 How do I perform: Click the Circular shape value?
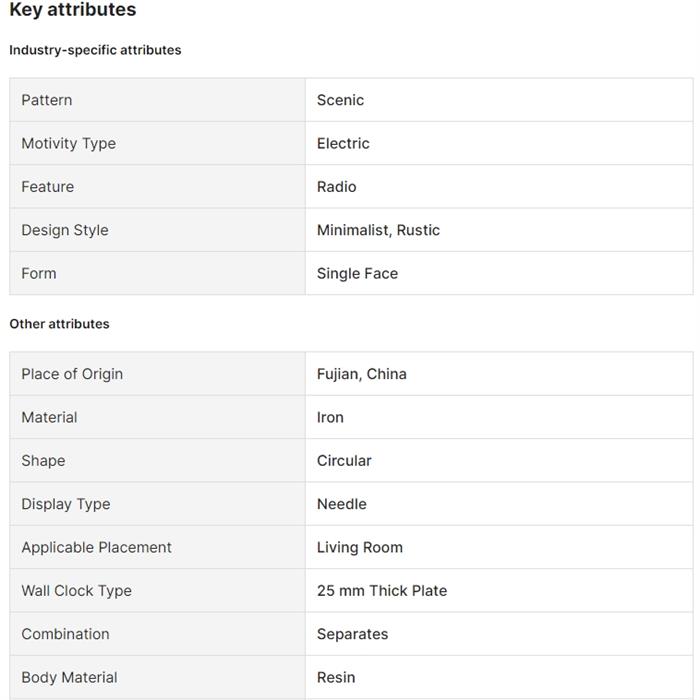tap(344, 461)
